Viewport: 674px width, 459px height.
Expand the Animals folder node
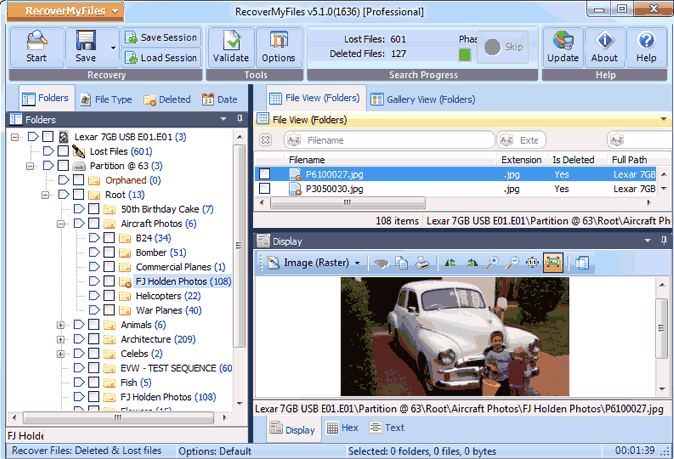tap(61, 325)
